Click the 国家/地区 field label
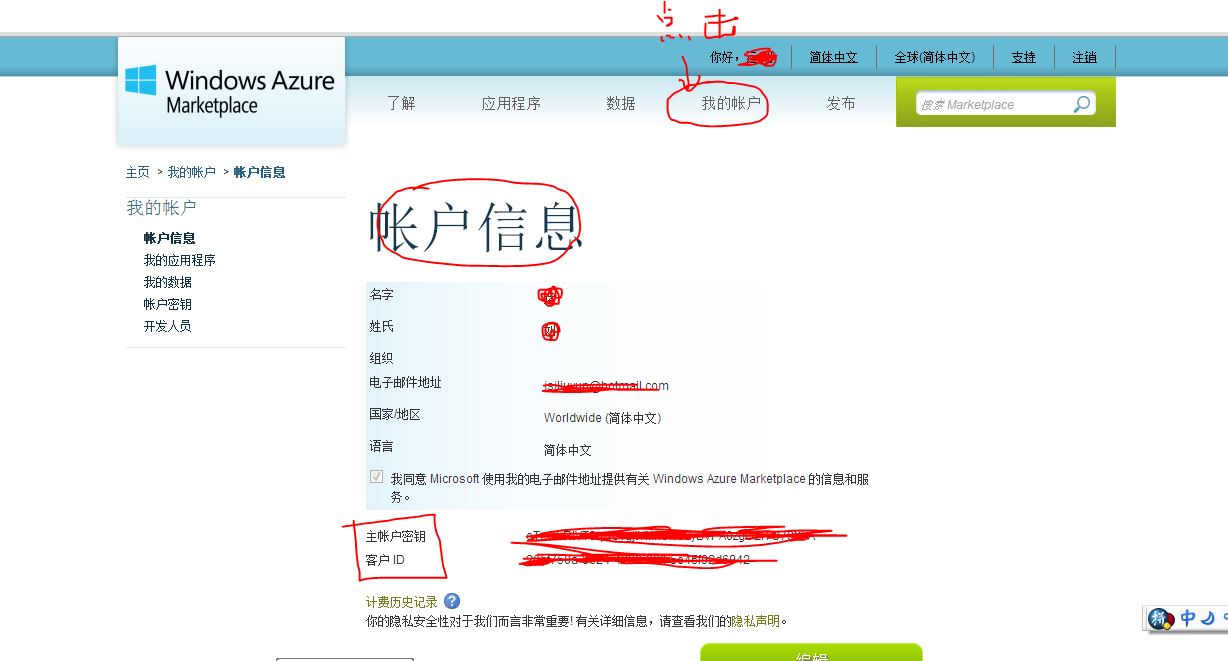This screenshot has height=661, width=1228. pos(395,414)
